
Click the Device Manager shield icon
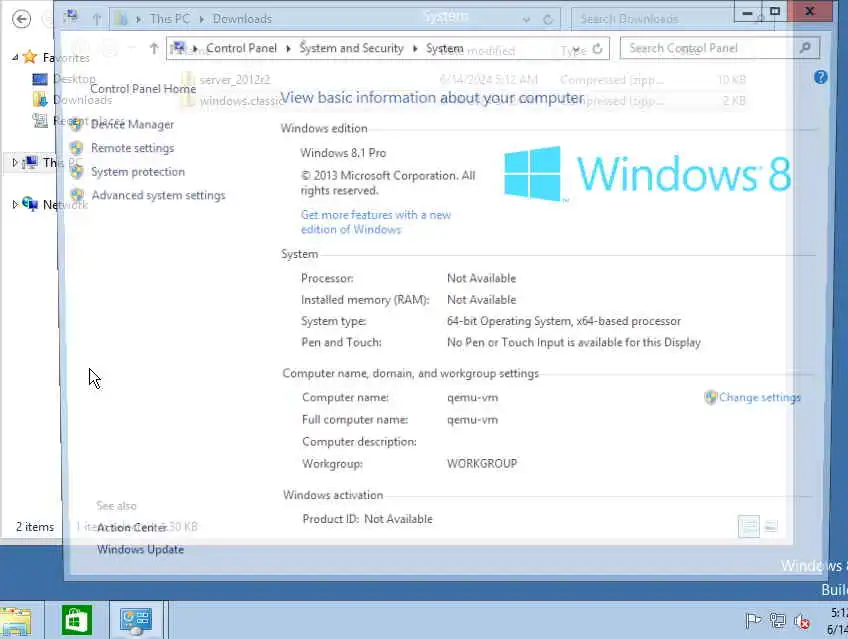coord(76,124)
